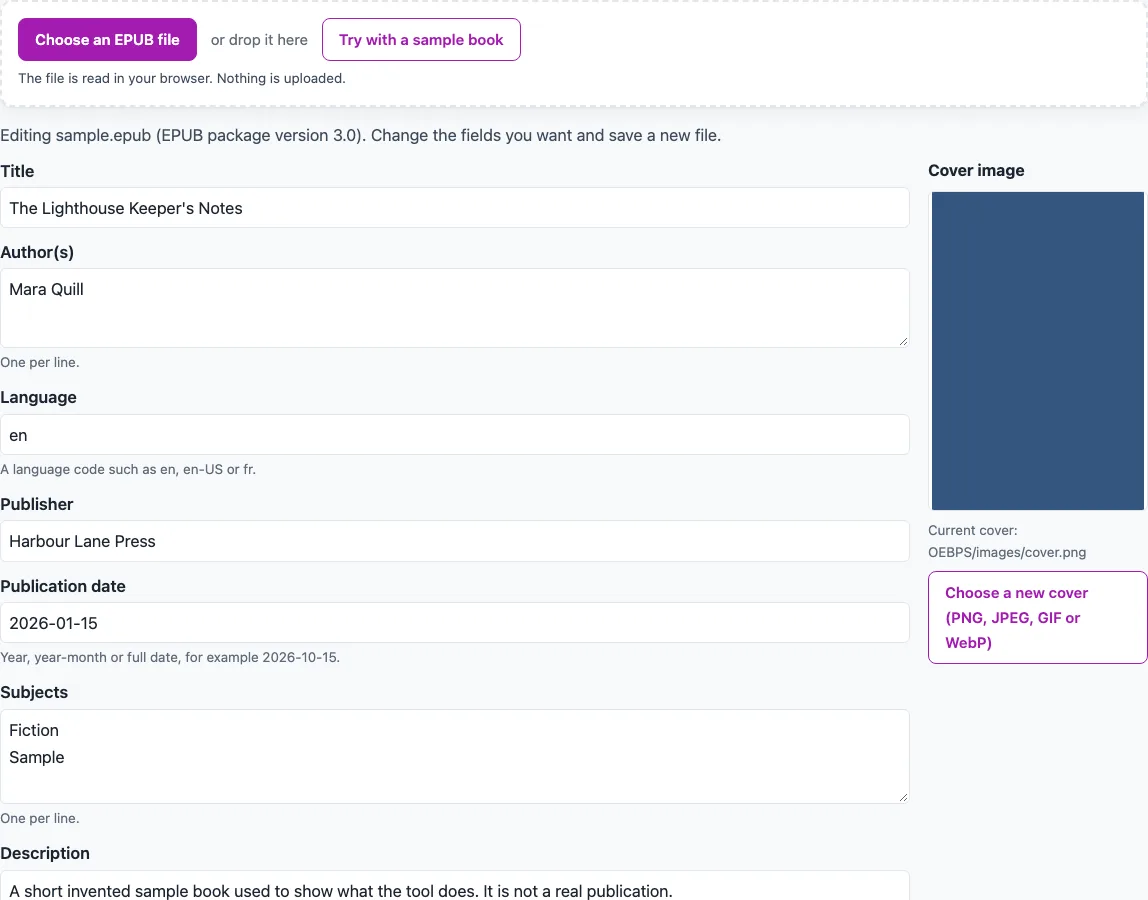
Task: Grab the resize handle of the Author(s) text area
Action: [903, 341]
